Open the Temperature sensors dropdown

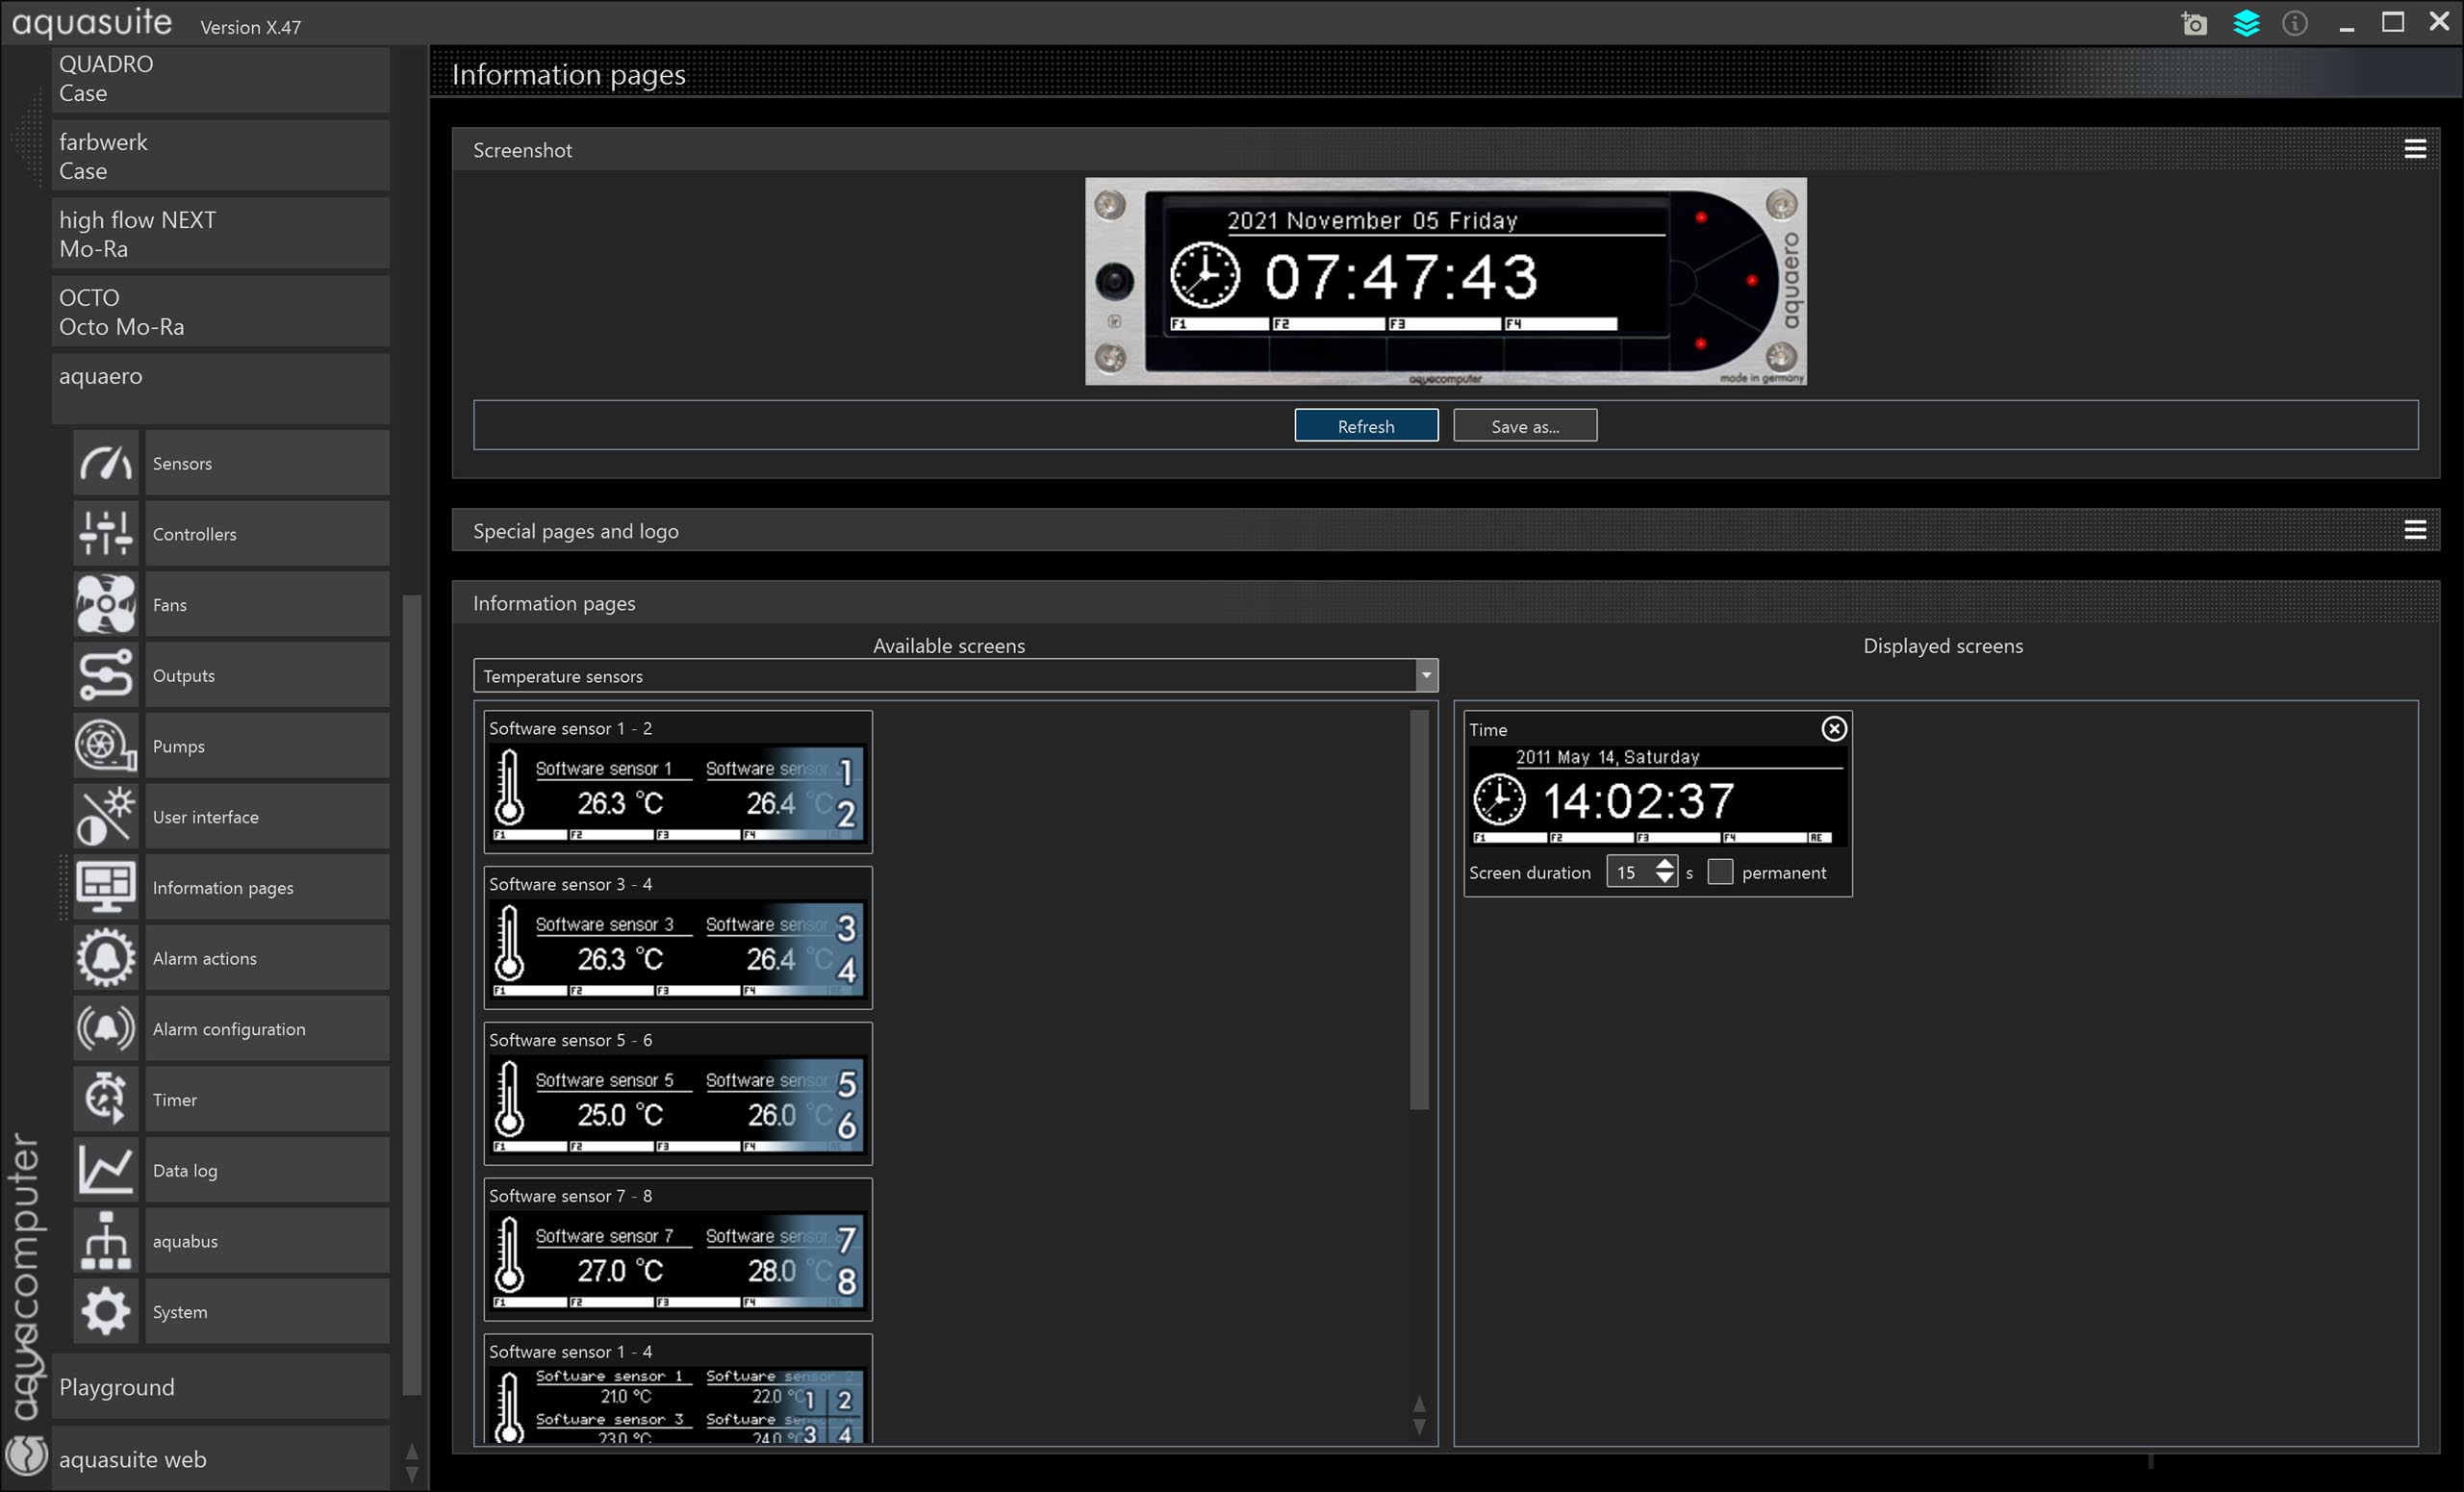[x=1426, y=676]
